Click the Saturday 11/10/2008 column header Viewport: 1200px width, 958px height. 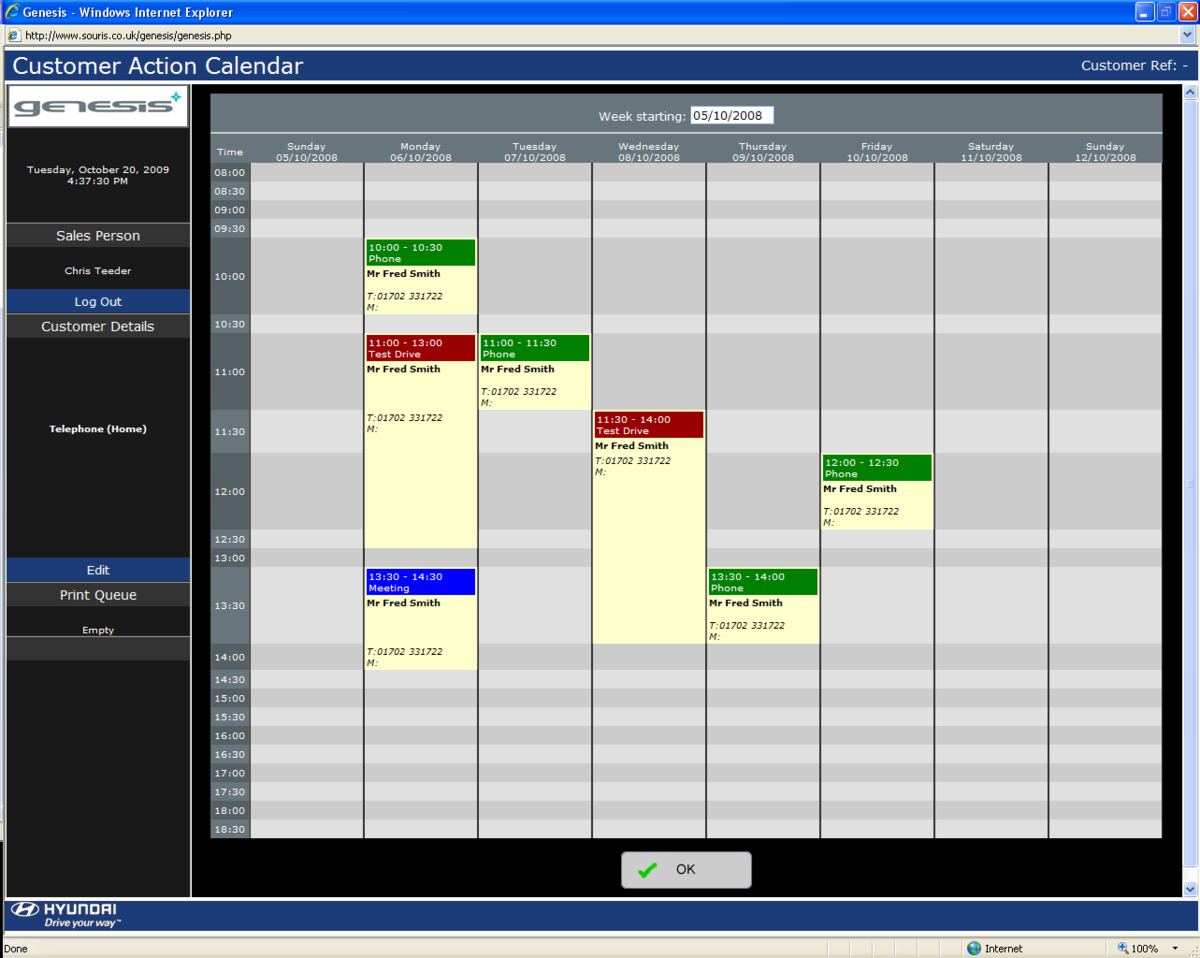(991, 152)
